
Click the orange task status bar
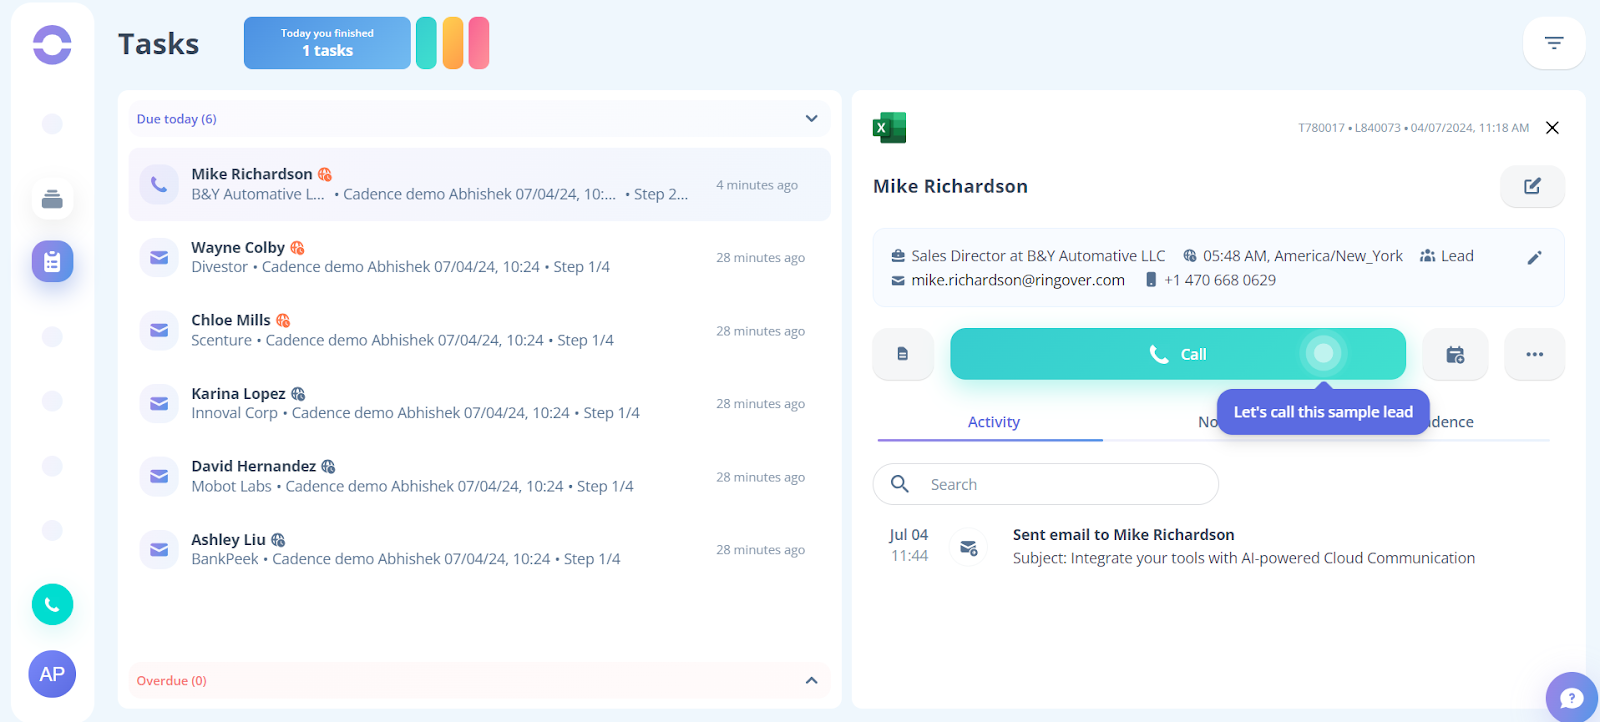coord(453,43)
